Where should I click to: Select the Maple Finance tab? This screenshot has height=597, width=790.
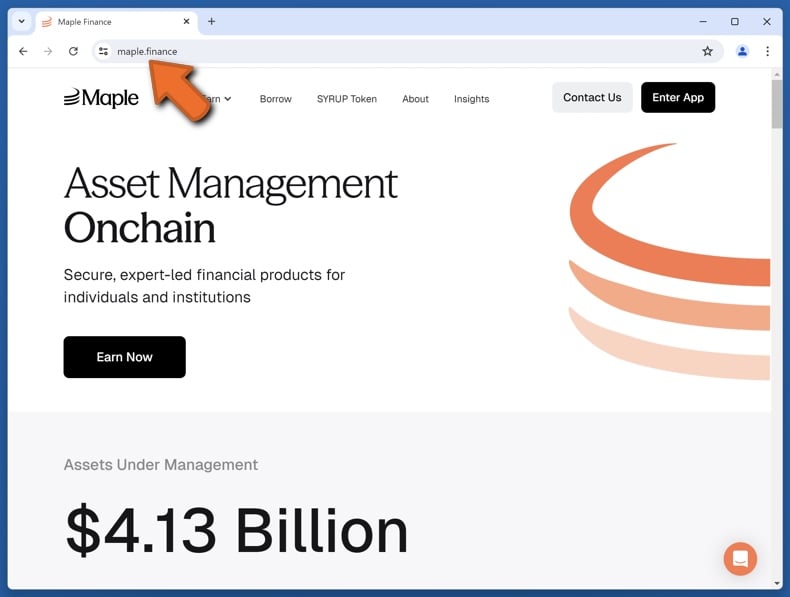[116, 22]
